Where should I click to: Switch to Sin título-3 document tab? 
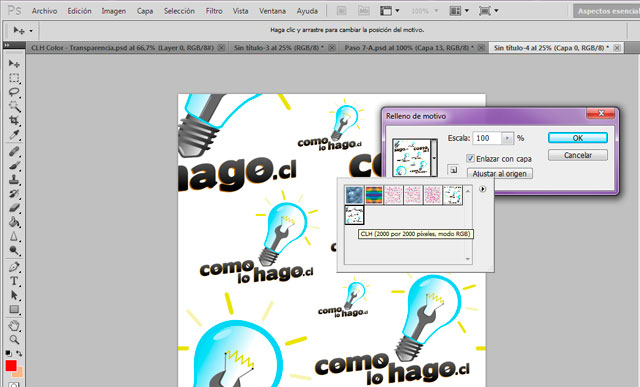tap(279, 48)
